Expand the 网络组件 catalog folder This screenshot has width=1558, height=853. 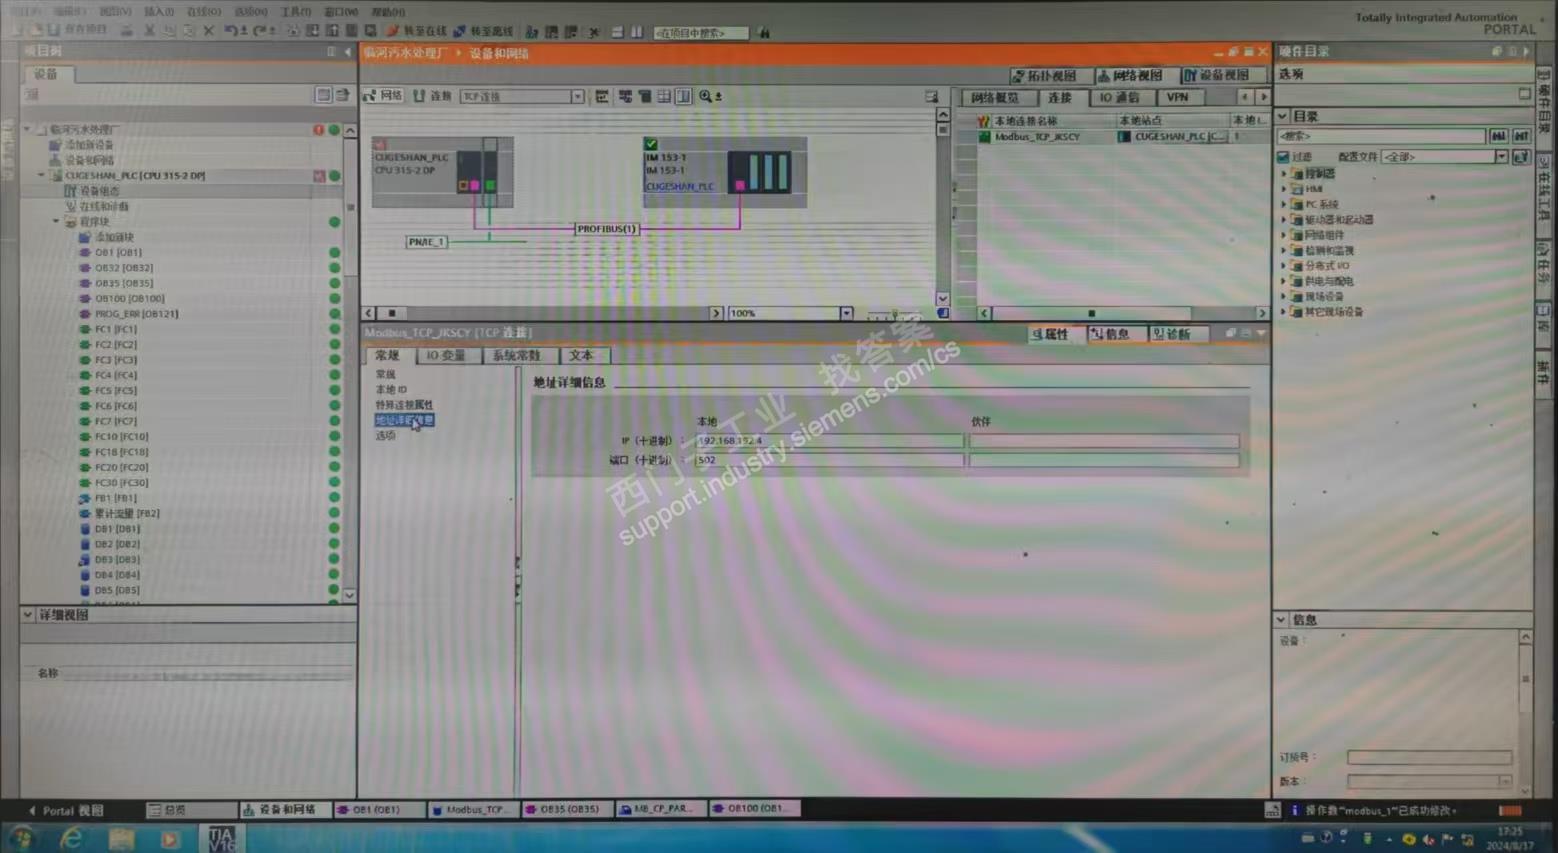click(x=1285, y=235)
